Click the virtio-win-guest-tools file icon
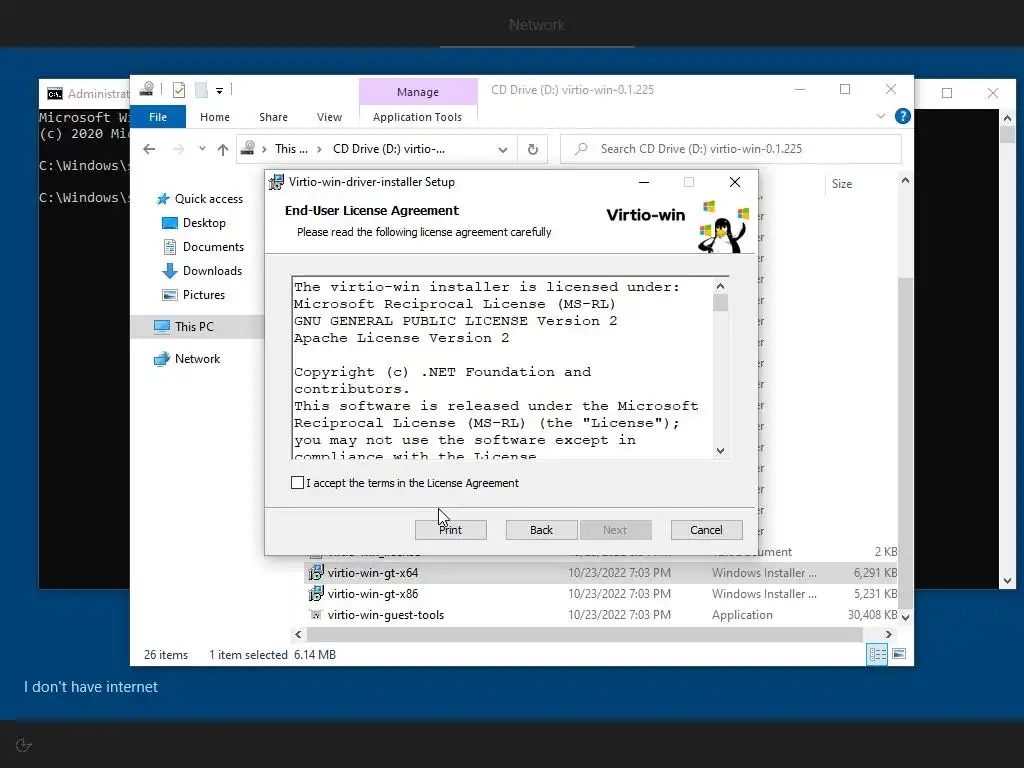 [316, 615]
